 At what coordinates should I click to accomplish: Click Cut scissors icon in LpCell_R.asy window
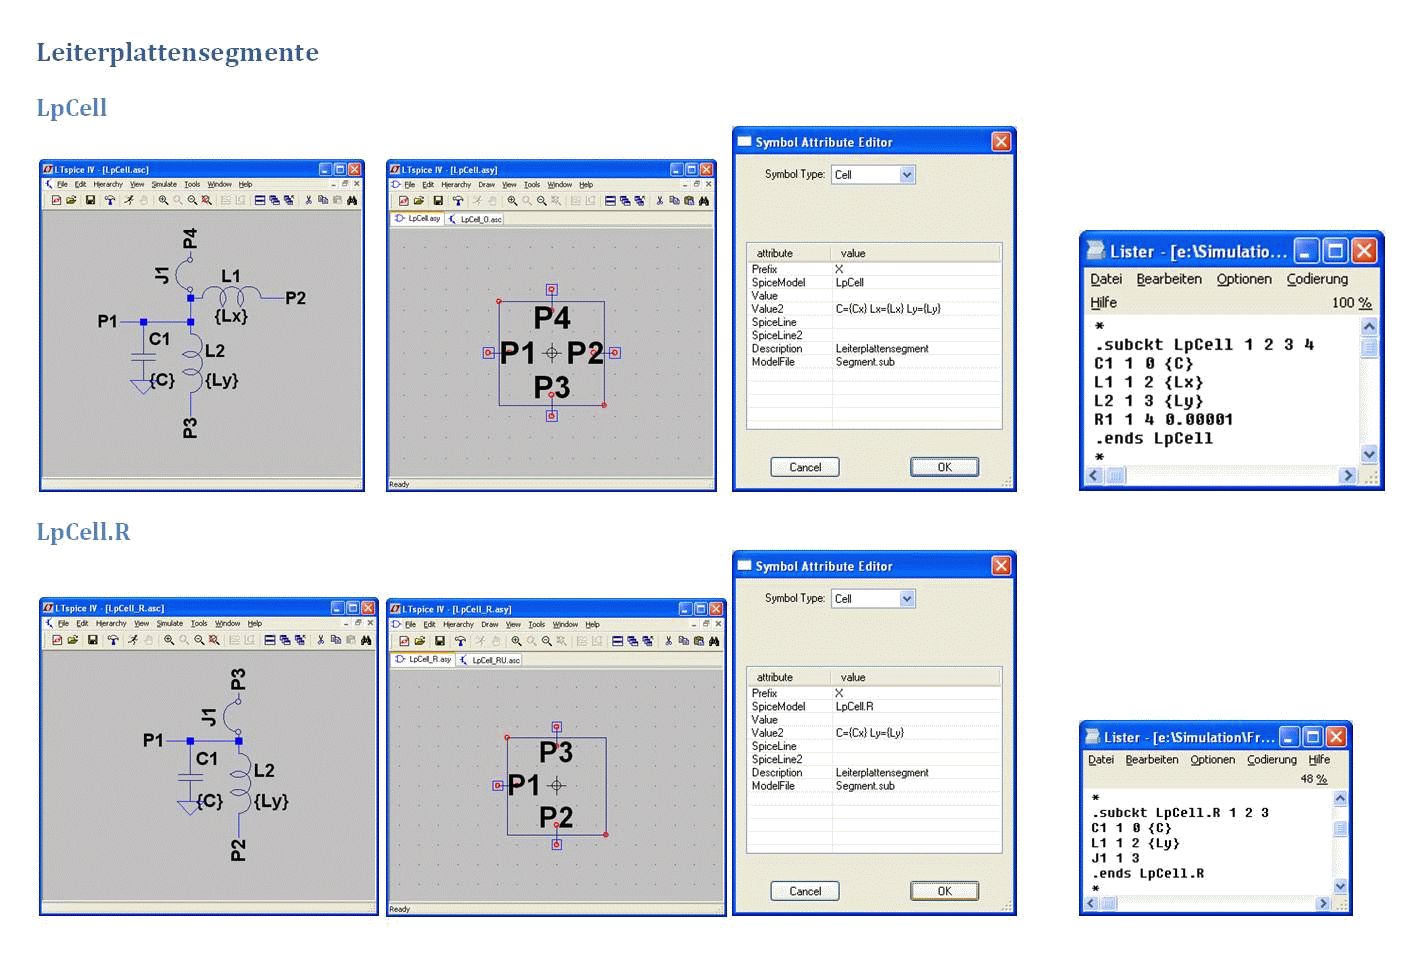point(669,641)
